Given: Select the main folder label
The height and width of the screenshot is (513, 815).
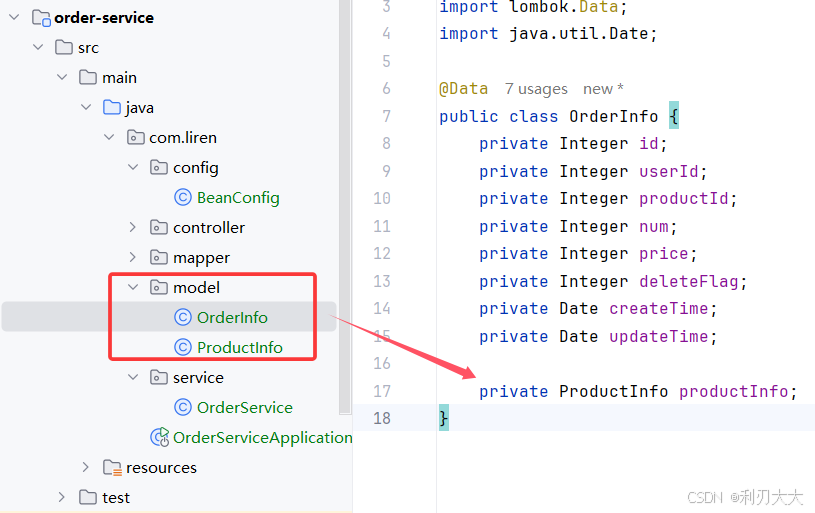Looking at the screenshot, I should [120, 78].
